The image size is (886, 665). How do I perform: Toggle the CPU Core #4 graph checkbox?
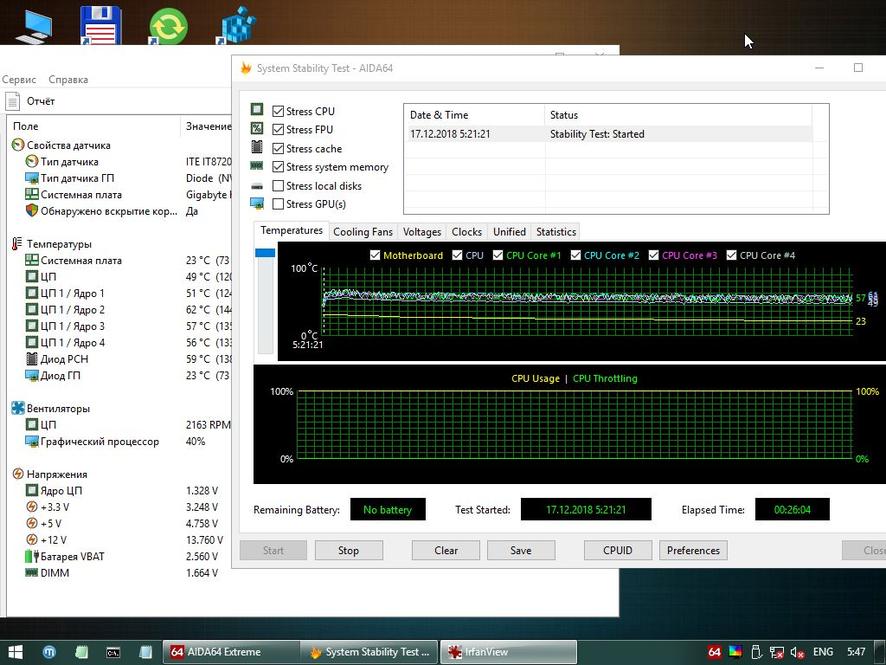click(x=732, y=255)
